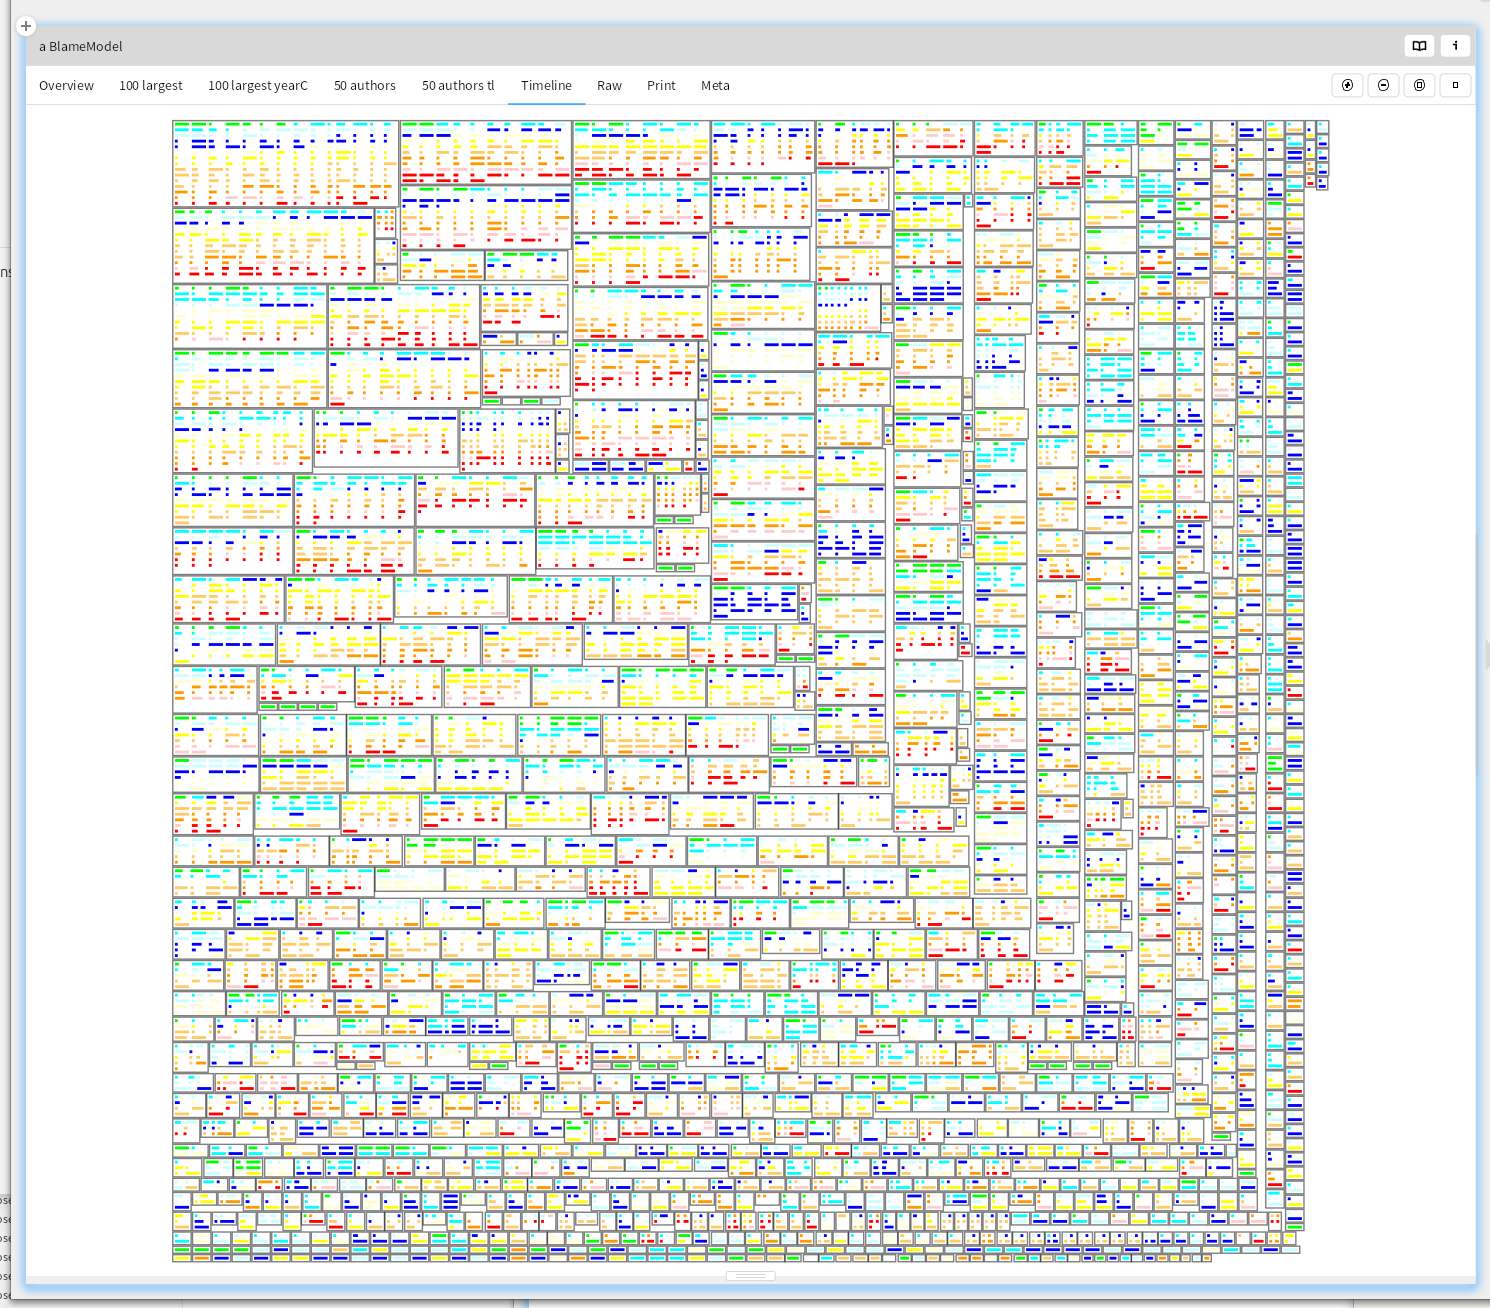The image size is (1490, 1308).
Task: Click the resize handle at bottom center
Action: tap(750, 1276)
